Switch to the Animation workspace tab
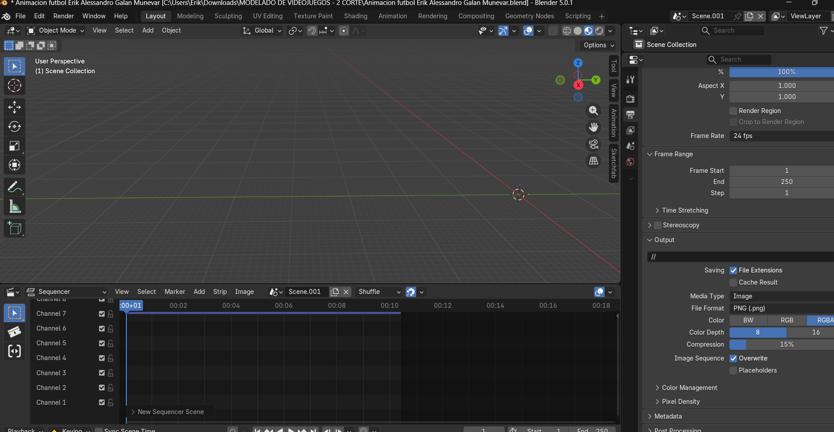This screenshot has height=432, width=834. (x=393, y=16)
